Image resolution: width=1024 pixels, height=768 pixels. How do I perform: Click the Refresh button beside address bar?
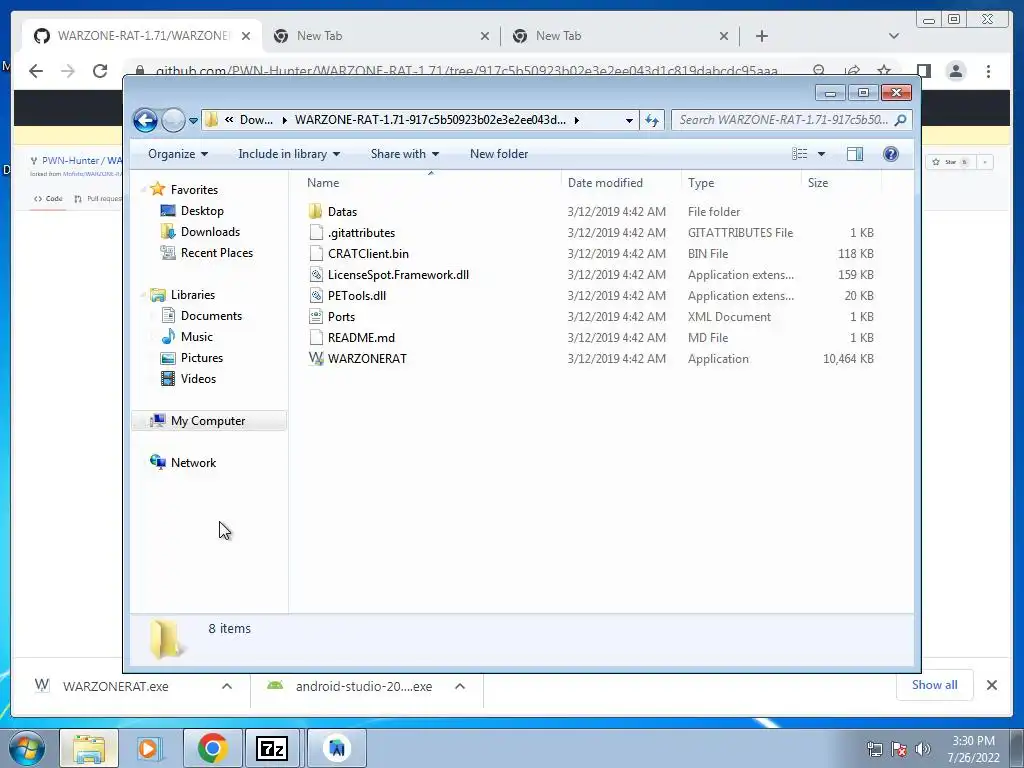pyautogui.click(x=652, y=120)
